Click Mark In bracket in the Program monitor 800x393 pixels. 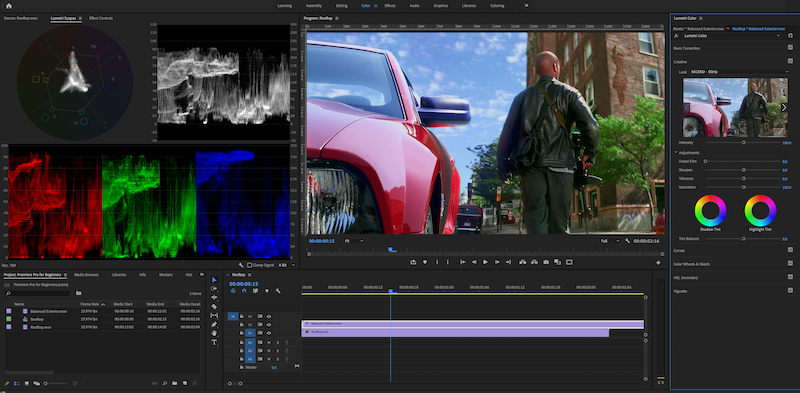[x=437, y=262]
